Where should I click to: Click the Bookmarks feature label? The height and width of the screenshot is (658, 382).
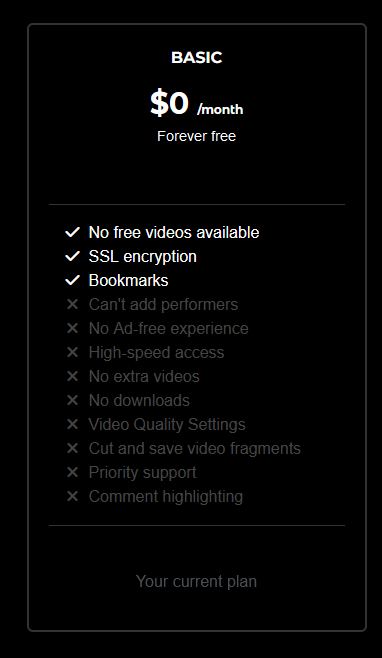[128, 280]
